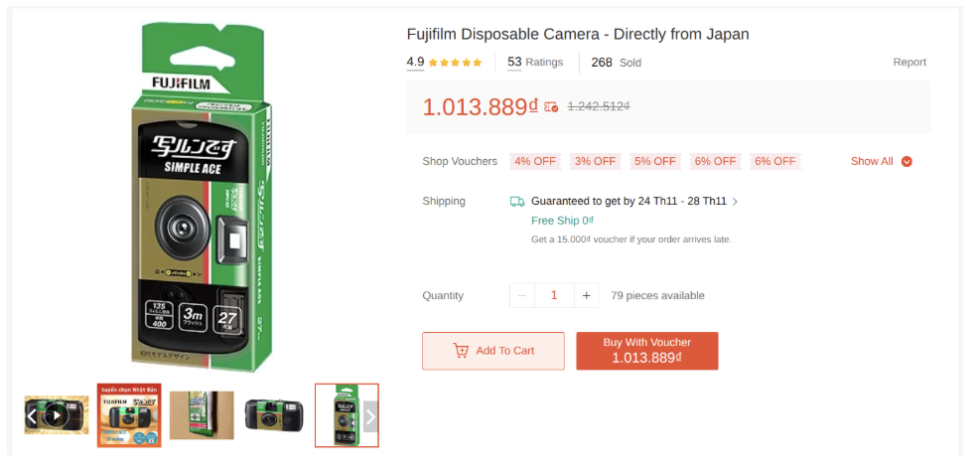Expand shipping details chevron after delivery dates
The image size is (980, 474).
coord(735,202)
